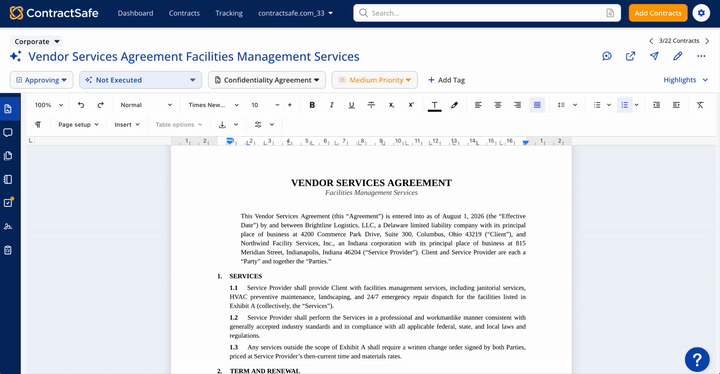Center align the text
Screen dimensions: 720x374
(498, 105)
